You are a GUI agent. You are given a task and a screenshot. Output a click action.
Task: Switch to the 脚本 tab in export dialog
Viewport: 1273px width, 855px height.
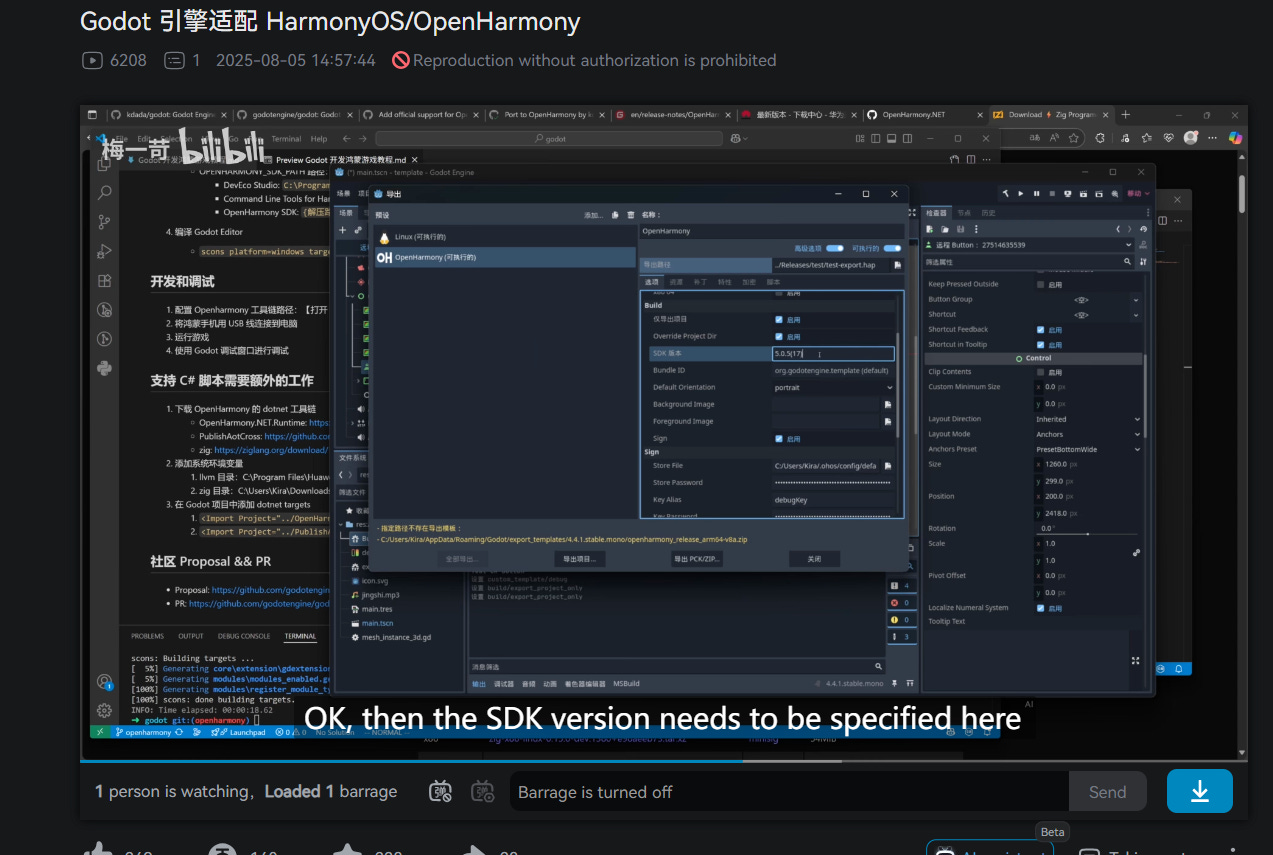[773, 282]
